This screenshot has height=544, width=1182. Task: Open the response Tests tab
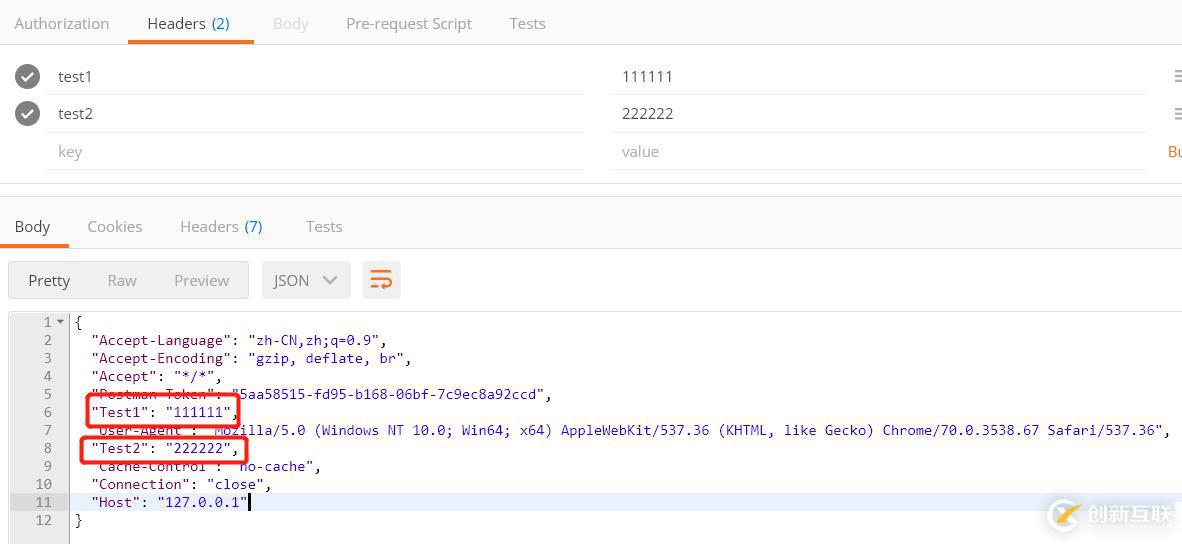(324, 227)
